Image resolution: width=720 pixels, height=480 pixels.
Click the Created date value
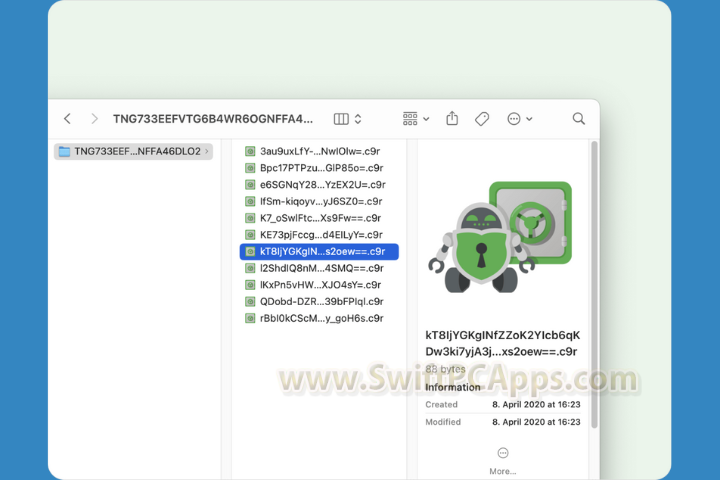click(536, 405)
